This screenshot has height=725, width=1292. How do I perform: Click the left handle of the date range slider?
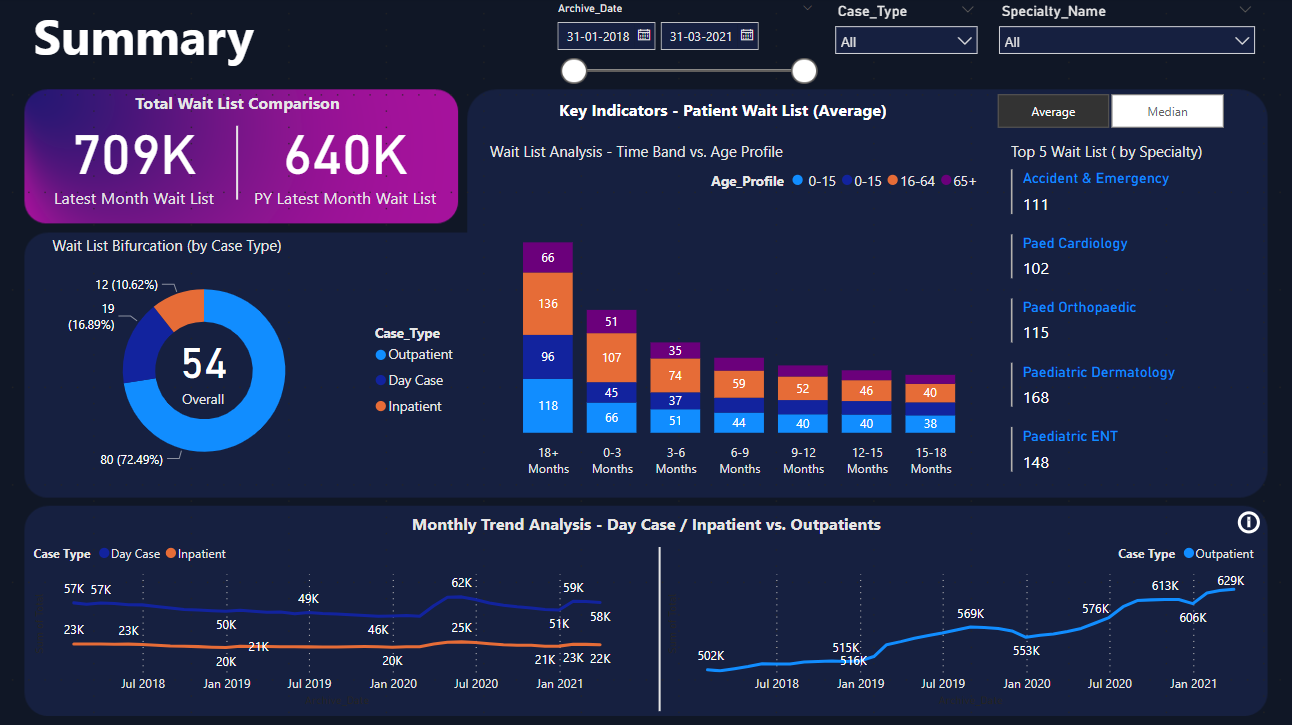pos(573,71)
